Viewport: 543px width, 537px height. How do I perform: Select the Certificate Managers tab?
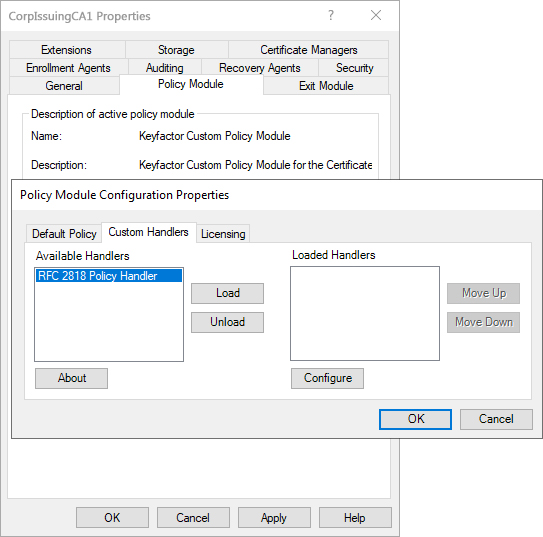coord(308,50)
